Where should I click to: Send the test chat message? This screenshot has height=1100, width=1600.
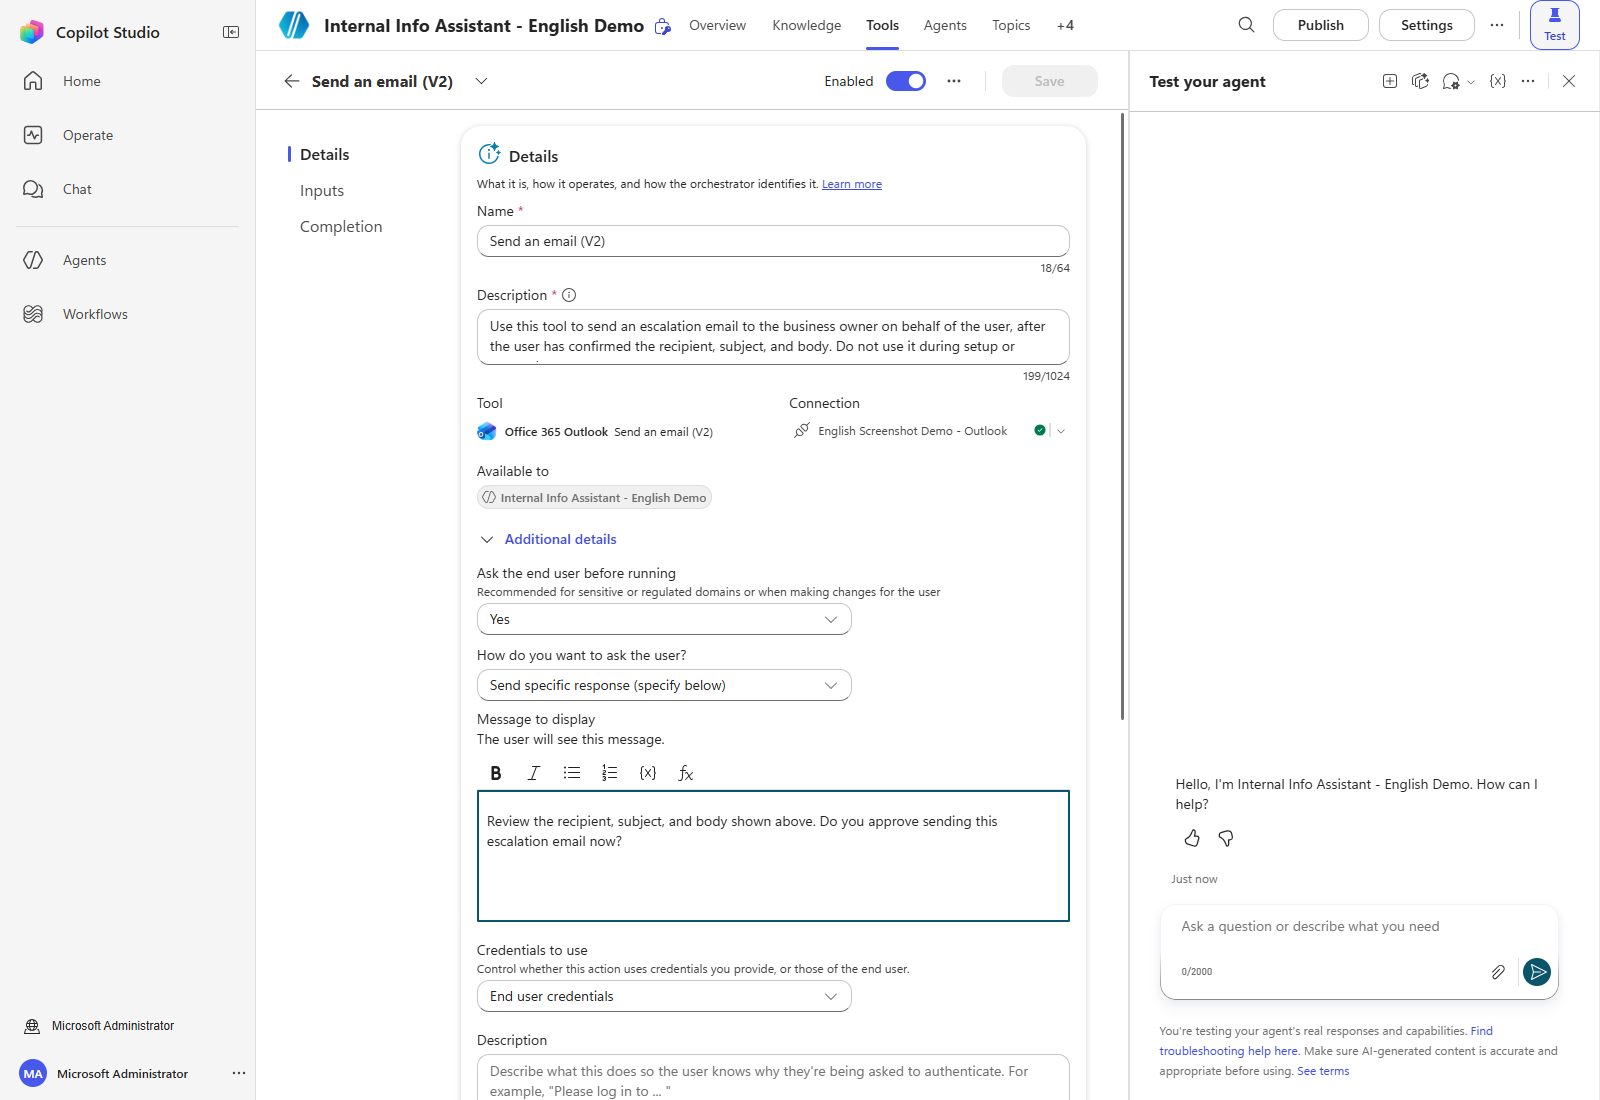(x=1537, y=971)
